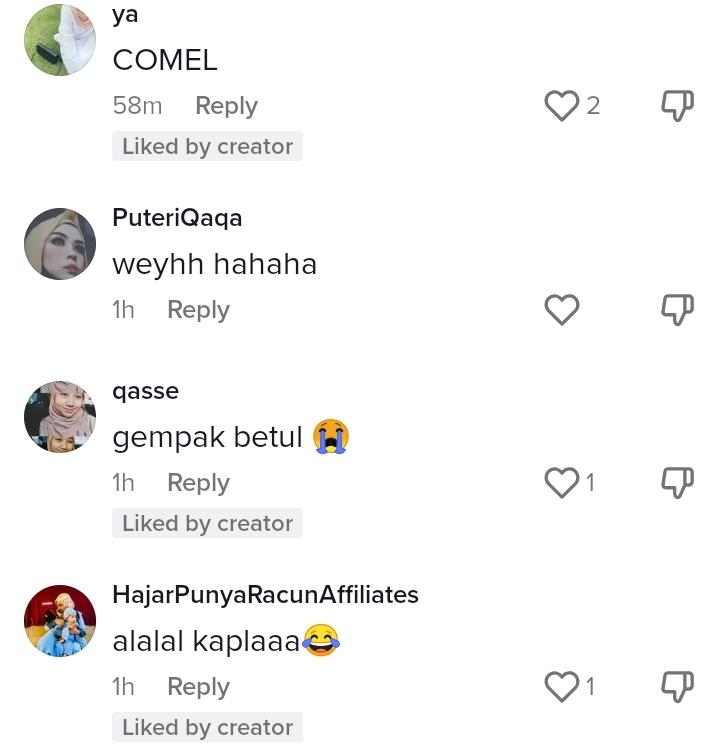Dislike PuteriQaqa's weyhh hahaha comment
This screenshot has height=752, width=720.
(x=677, y=310)
